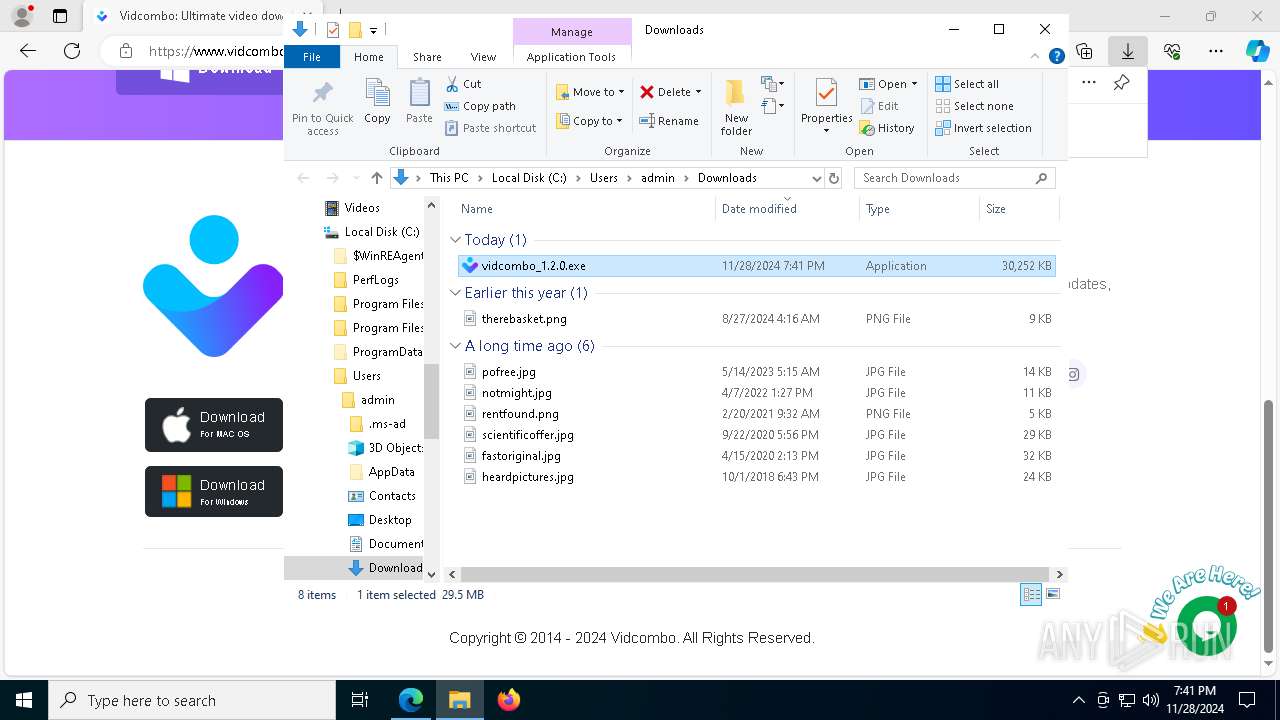Refresh the Downloads folder view

(x=834, y=178)
